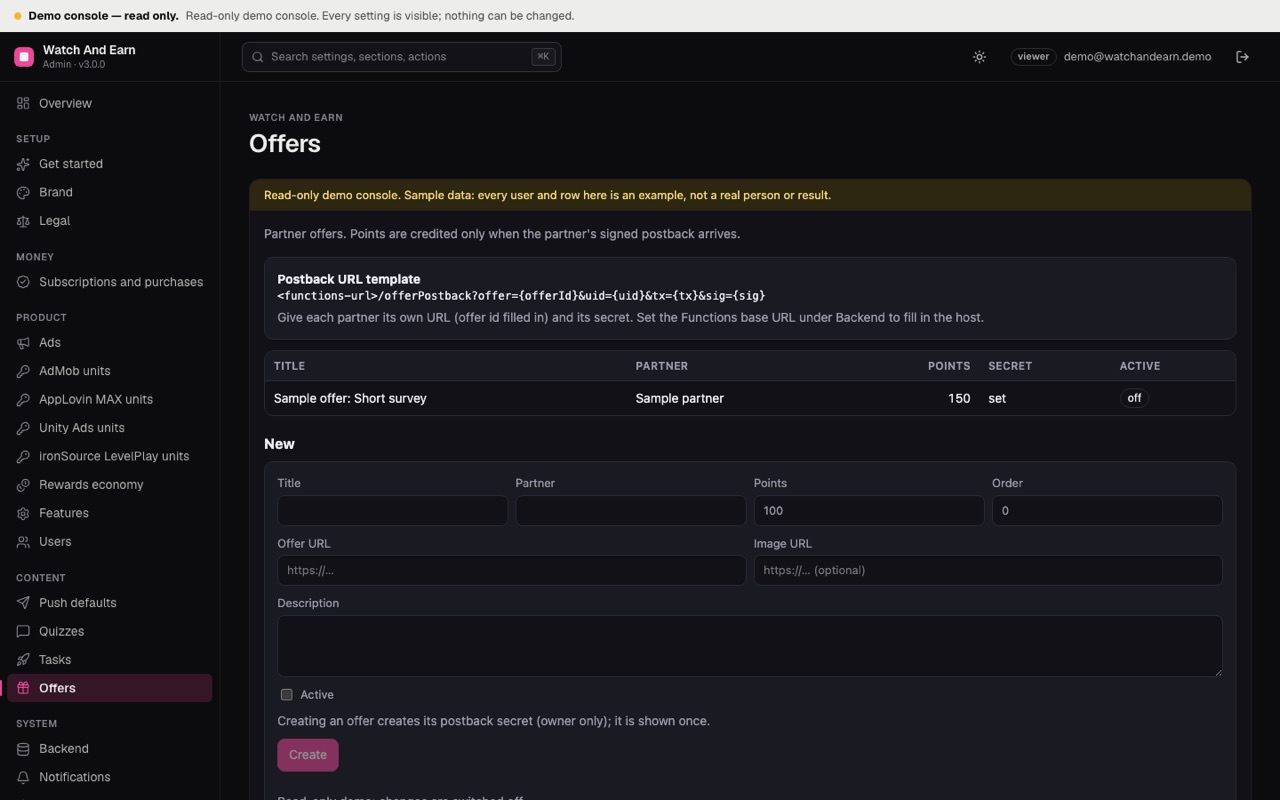Open AppLovin MAX units in sidebar
The image size is (1280, 800).
[x=110, y=399]
